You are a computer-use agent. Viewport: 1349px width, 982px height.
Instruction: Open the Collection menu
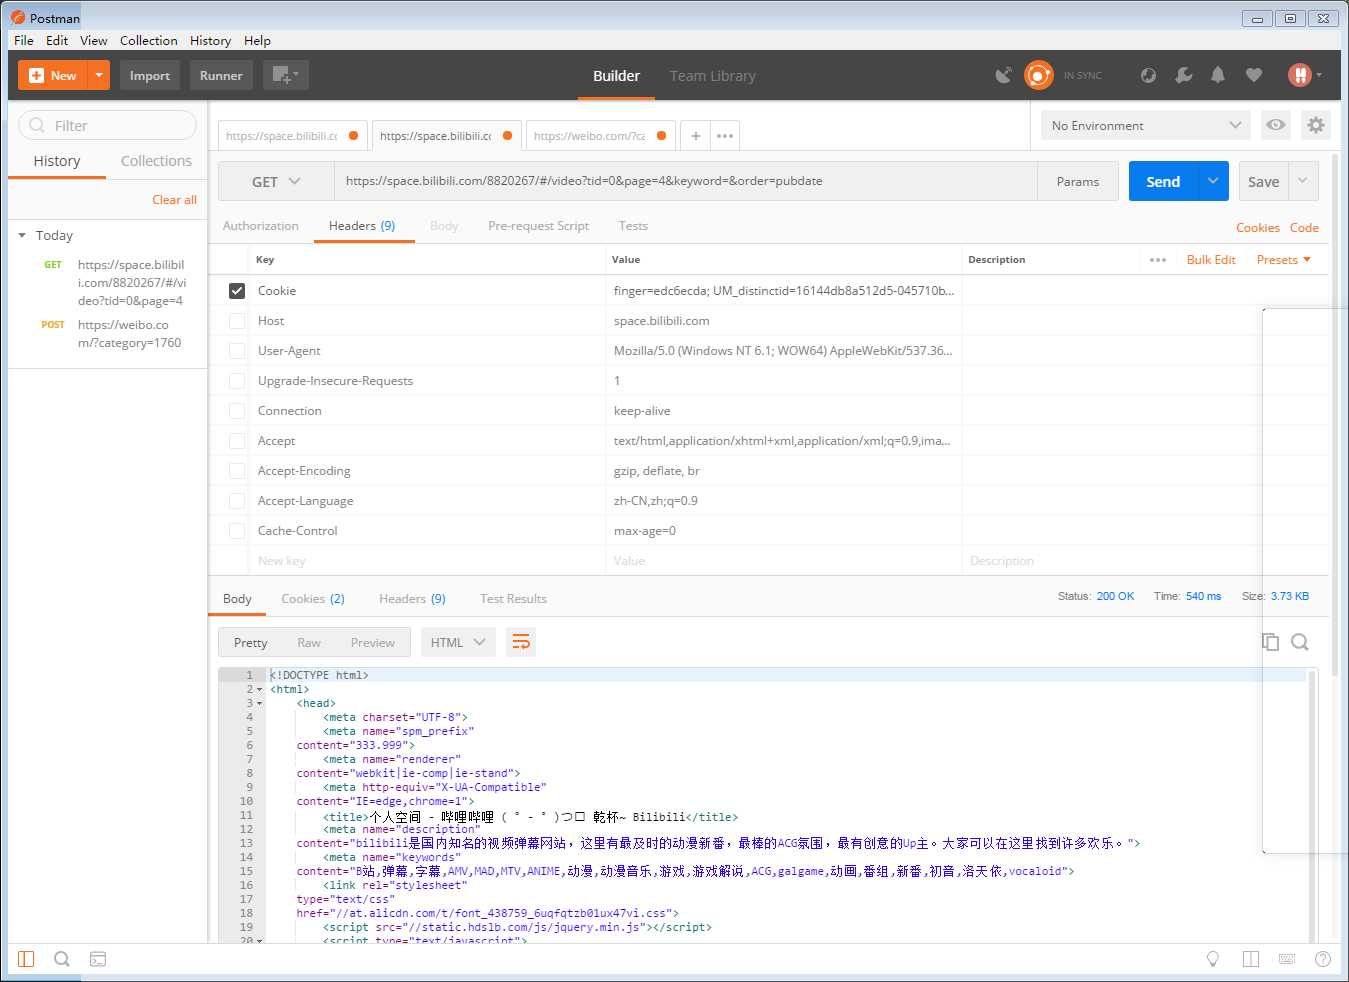click(x=148, y=41)
